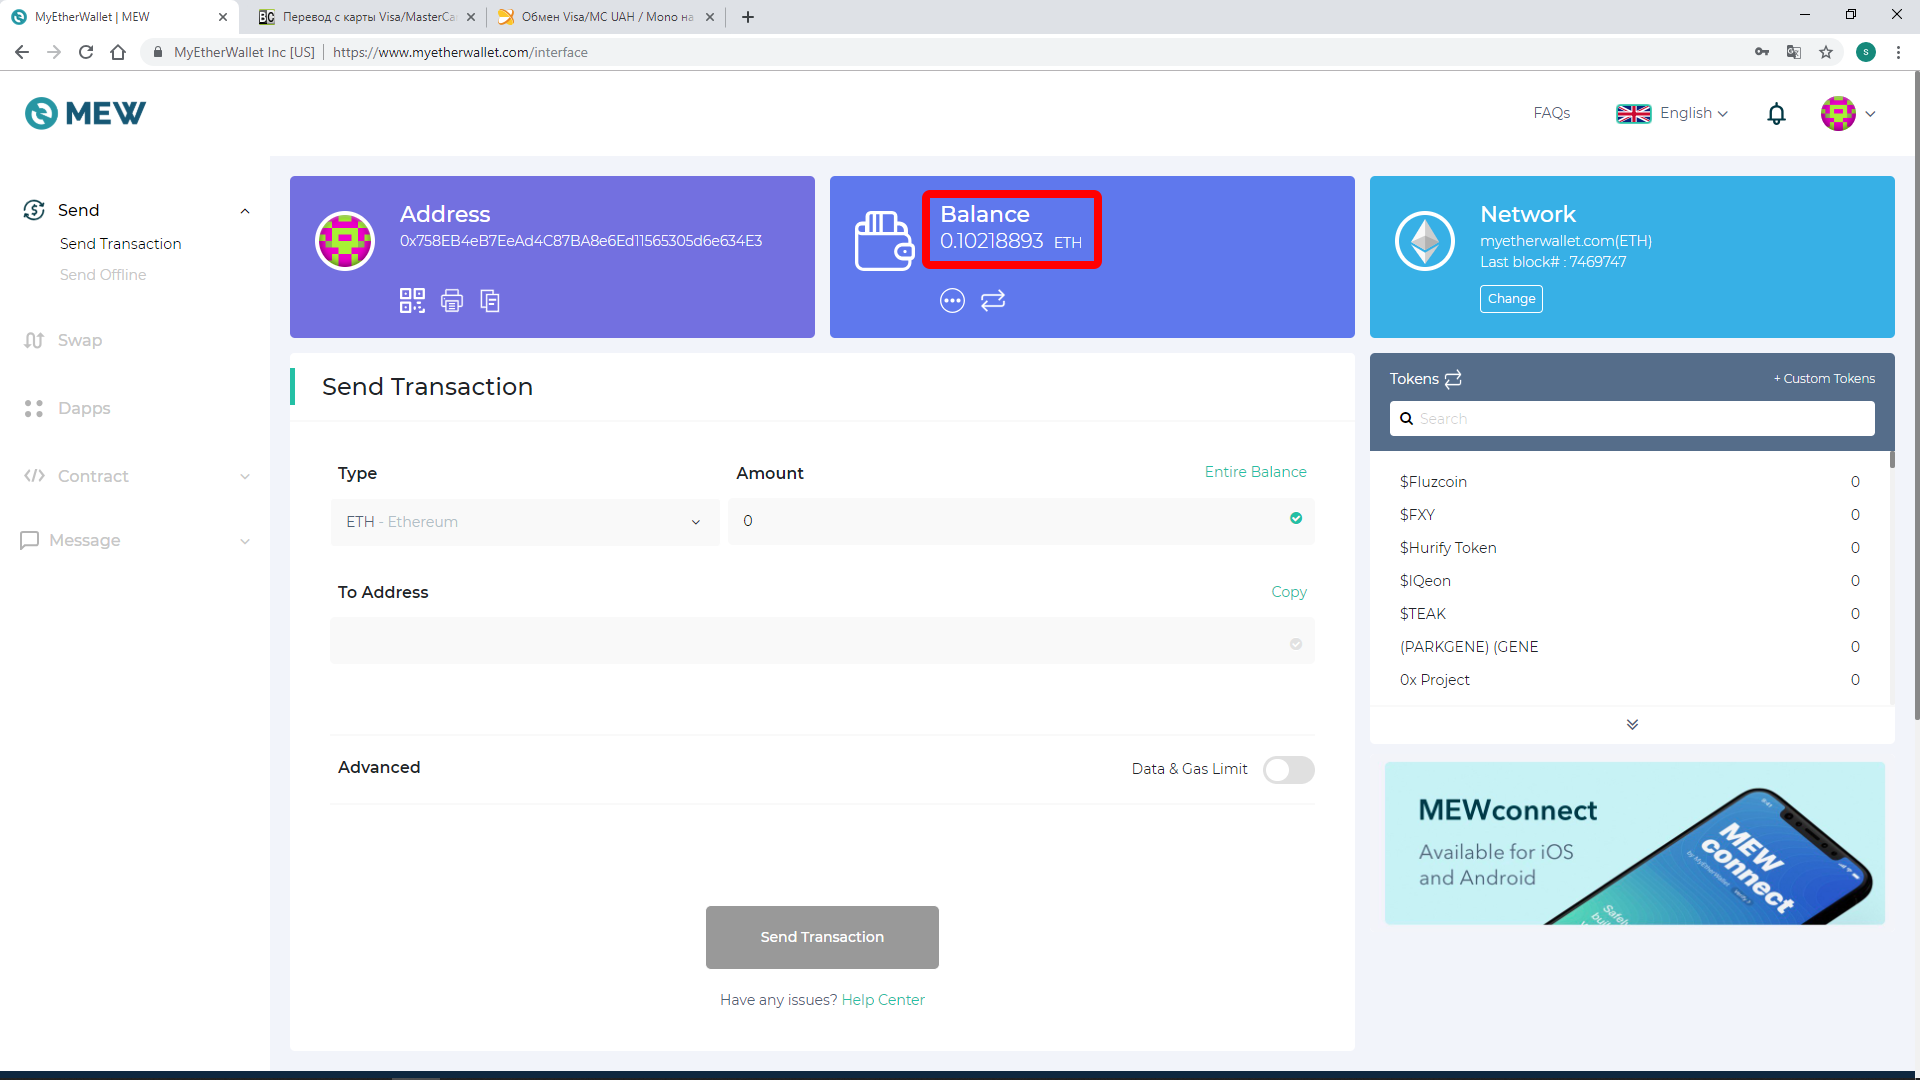Go back using browser back arrow
The height and width of the screenshot is (1080, 1920).
click(22, 52)
